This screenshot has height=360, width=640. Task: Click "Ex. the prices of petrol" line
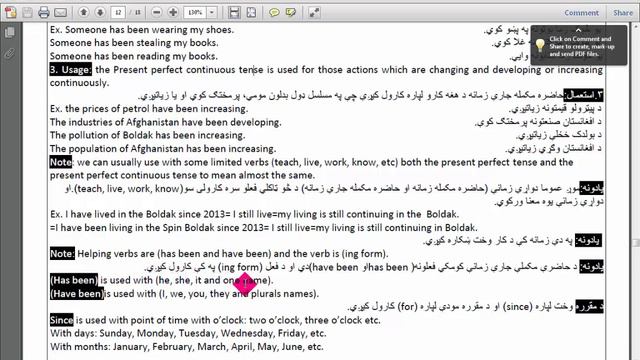click(x=149, y=109)
